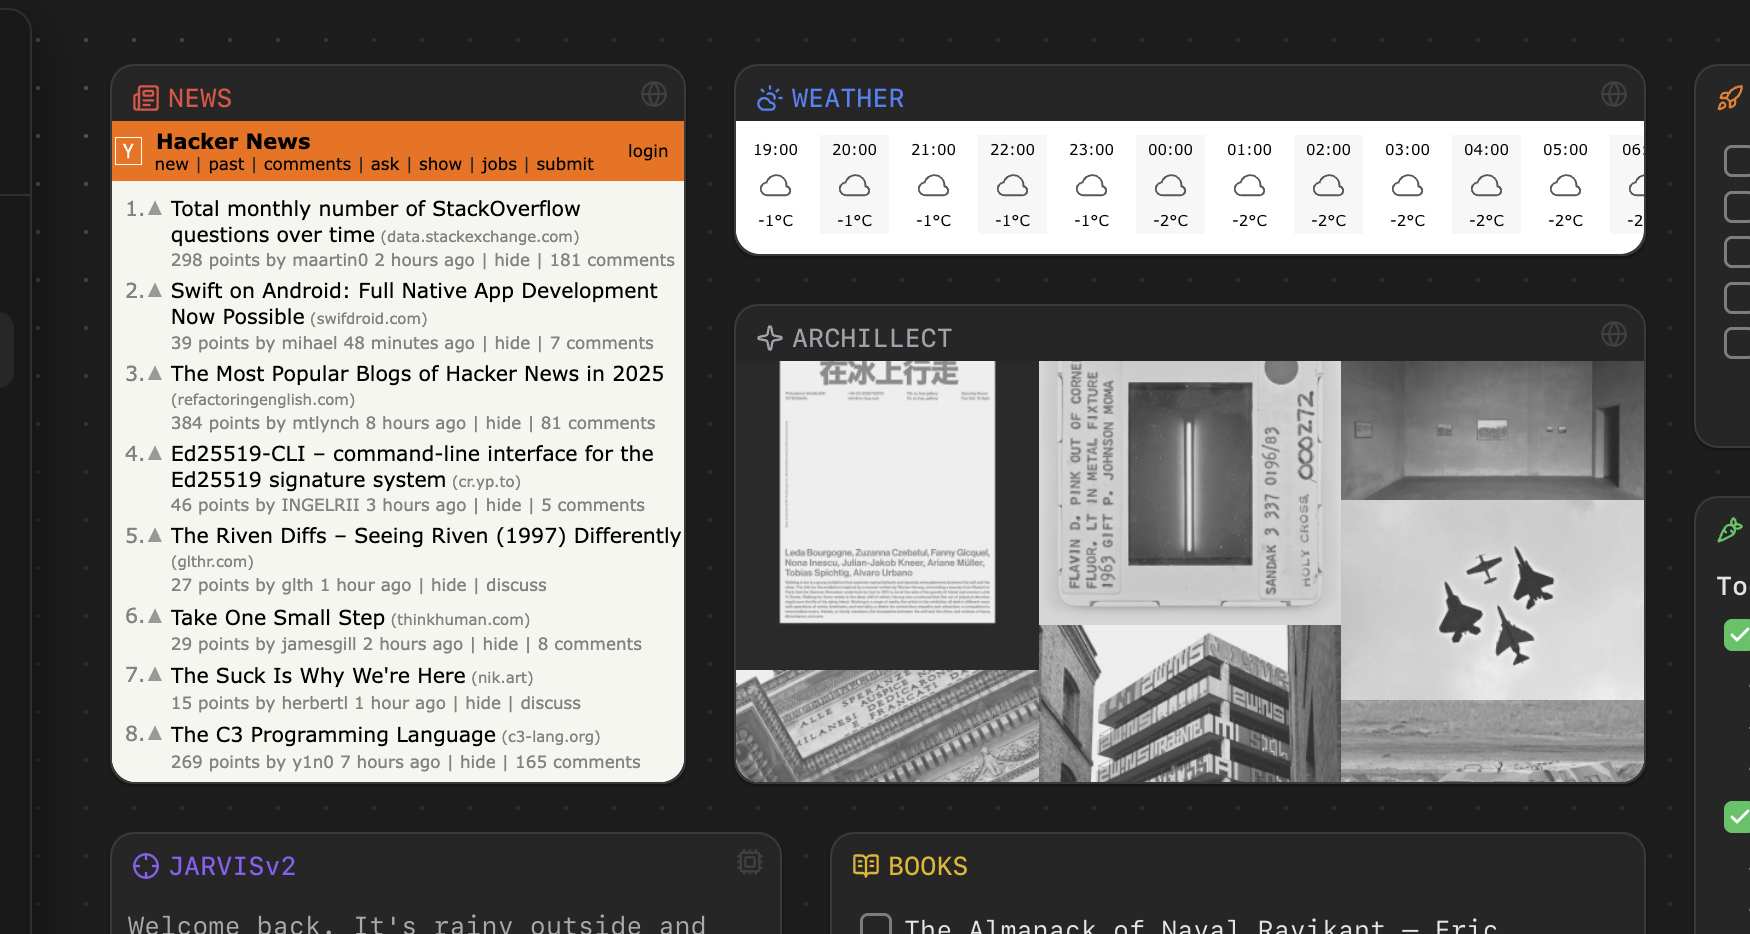Hide the C3 Programming Language story
This screenshot has height=934, width=1750.
(x=478, y=761)
